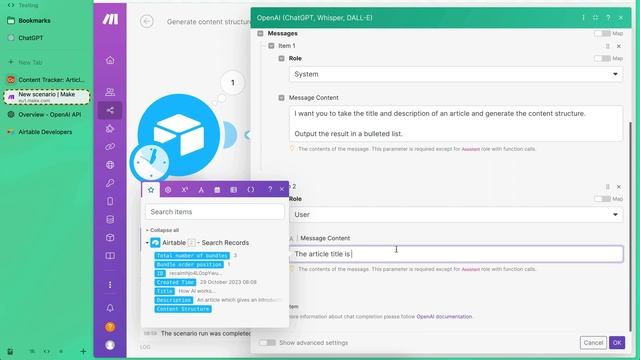
Task: Toggle Map switch for Item 2 Role
Action: [x=602, y=199]
